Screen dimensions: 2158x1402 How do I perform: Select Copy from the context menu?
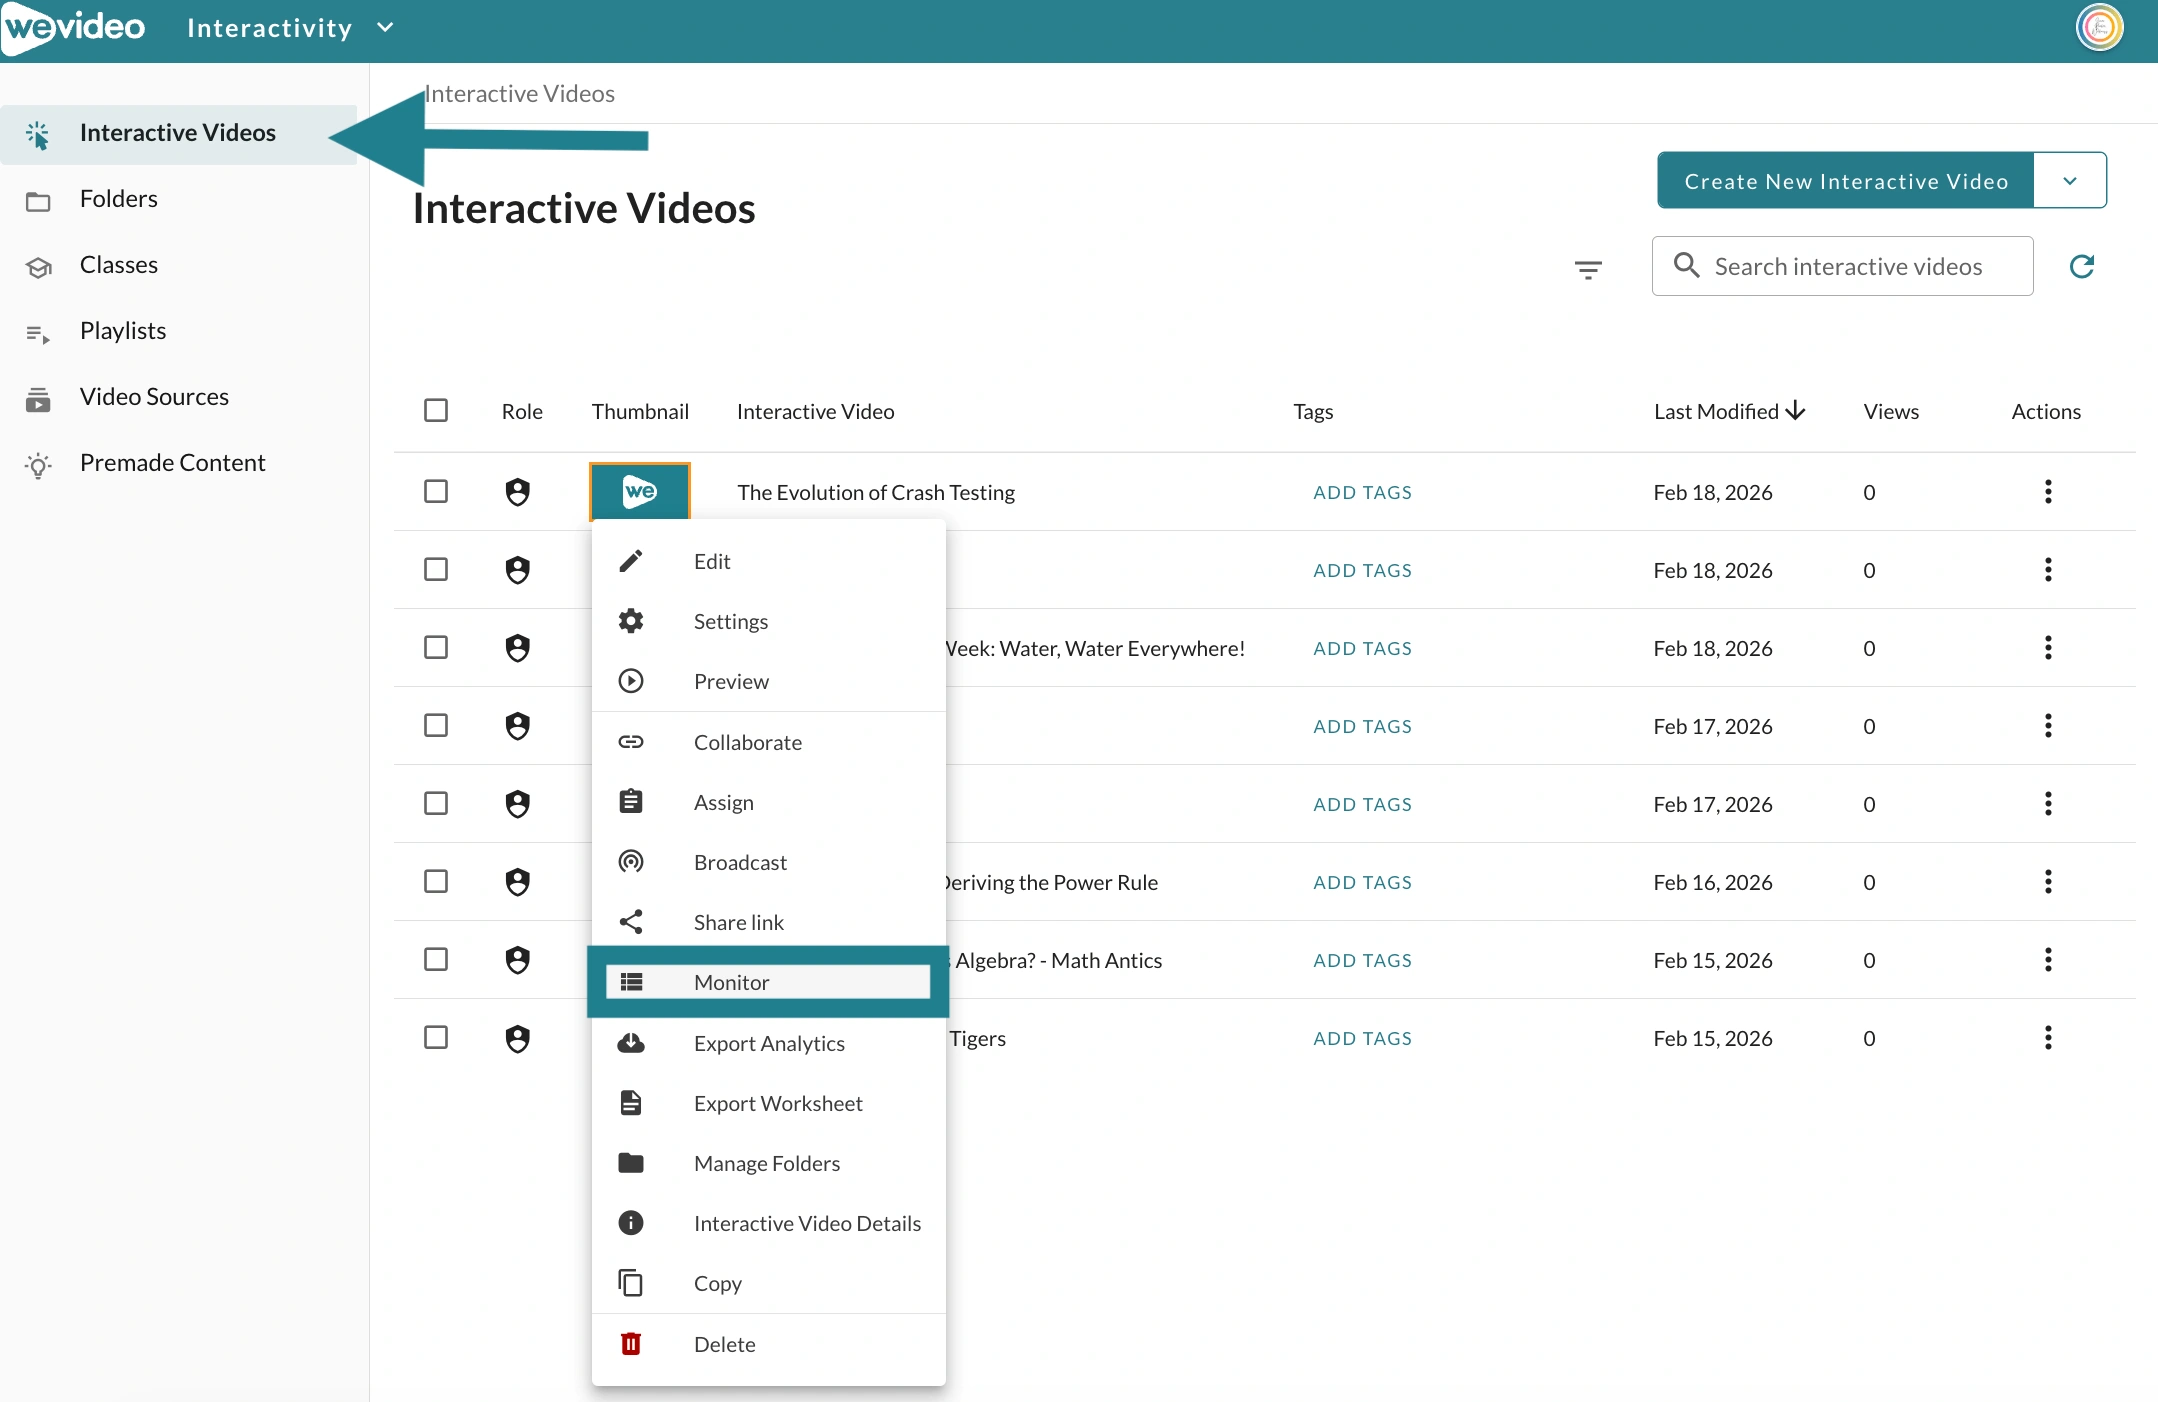click(768, 1283)
